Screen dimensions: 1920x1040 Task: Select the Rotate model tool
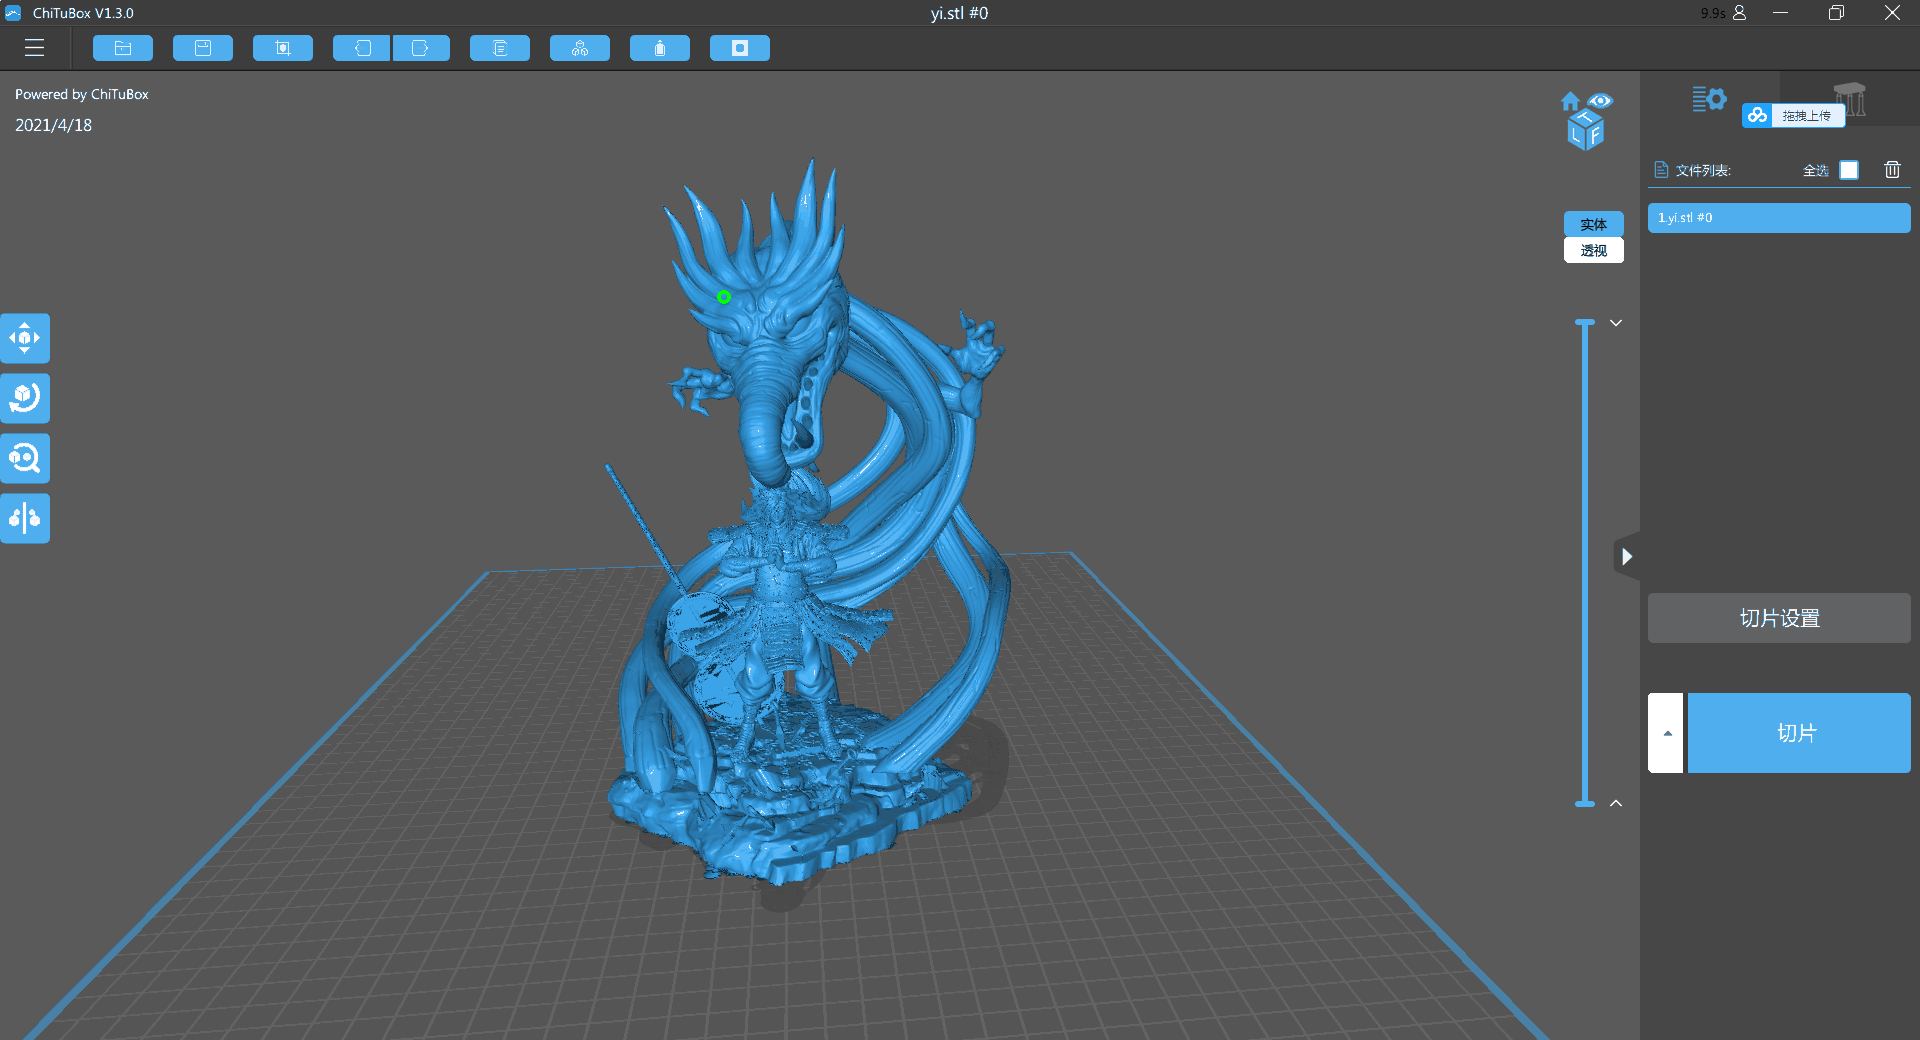(25, 398)
